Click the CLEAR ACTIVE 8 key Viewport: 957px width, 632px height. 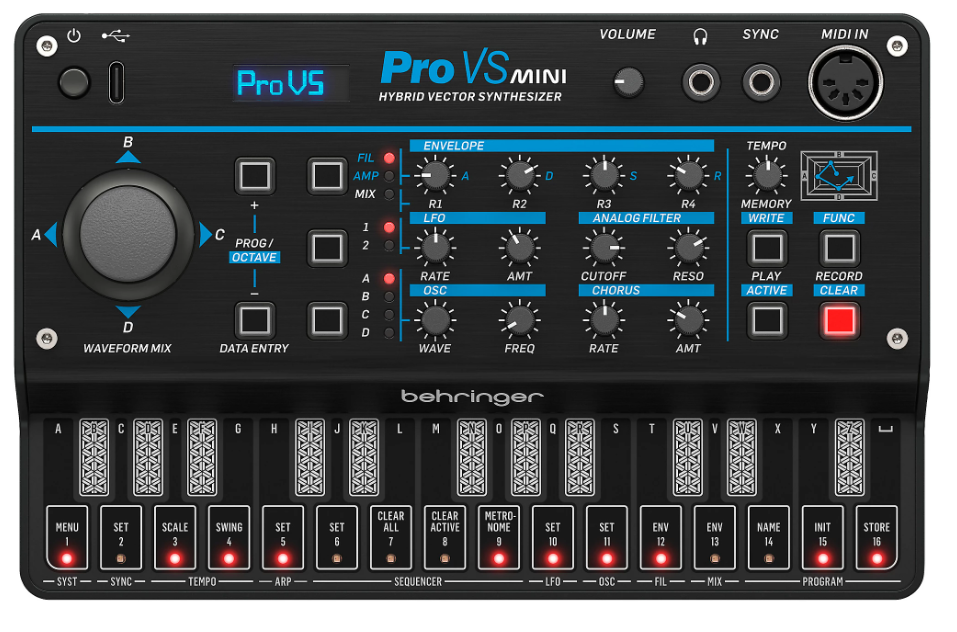445,537
